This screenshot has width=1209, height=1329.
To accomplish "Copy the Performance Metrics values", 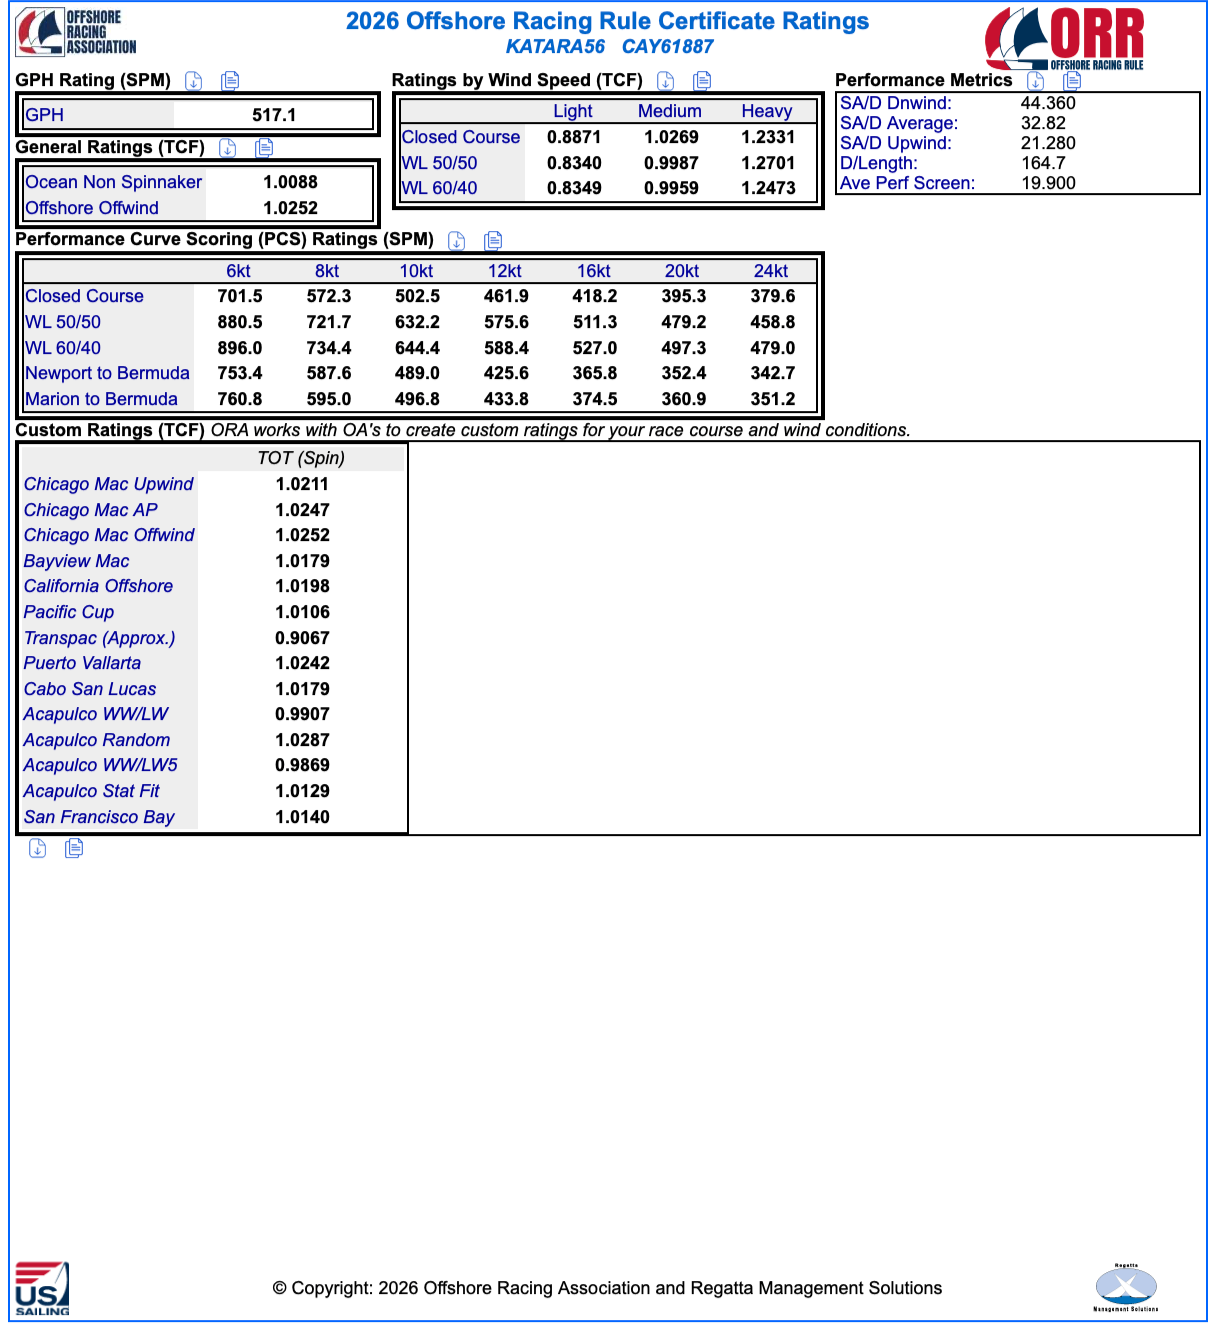I will [x=1072, y=81].
